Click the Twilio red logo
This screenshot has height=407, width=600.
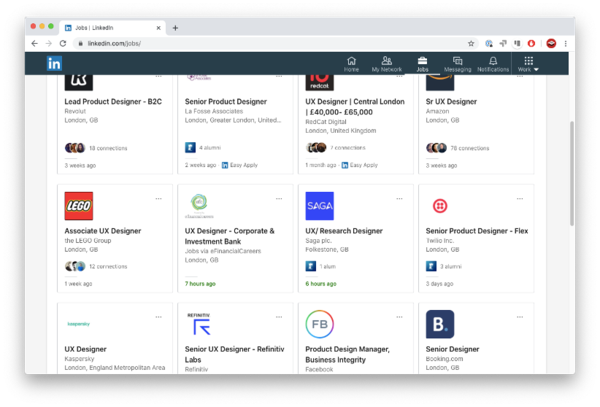click(x=440, y=206)
